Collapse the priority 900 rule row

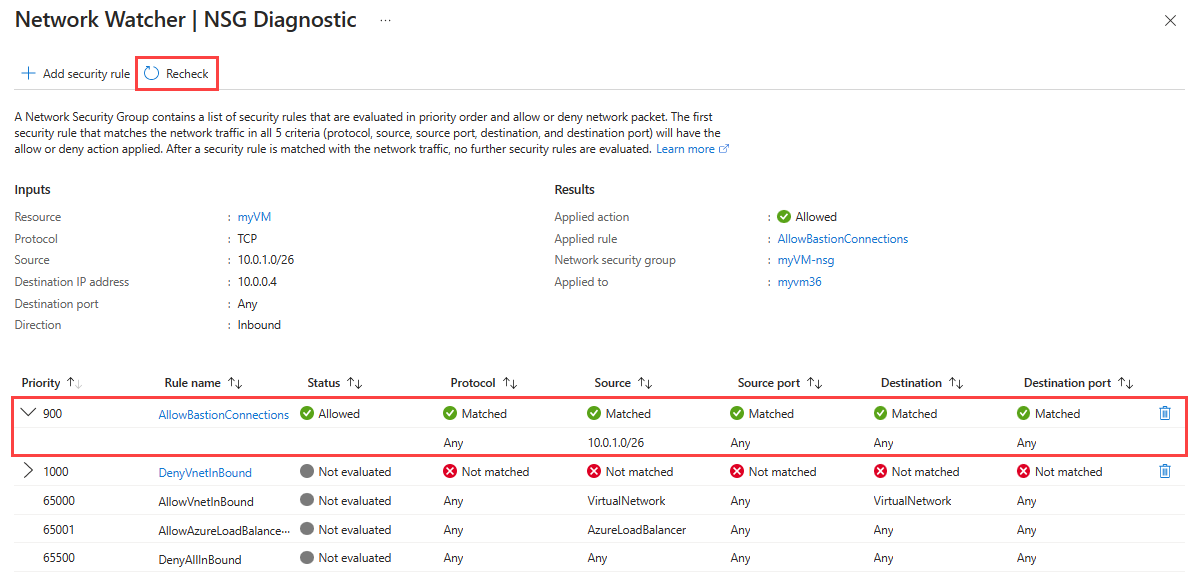point(28,413)
